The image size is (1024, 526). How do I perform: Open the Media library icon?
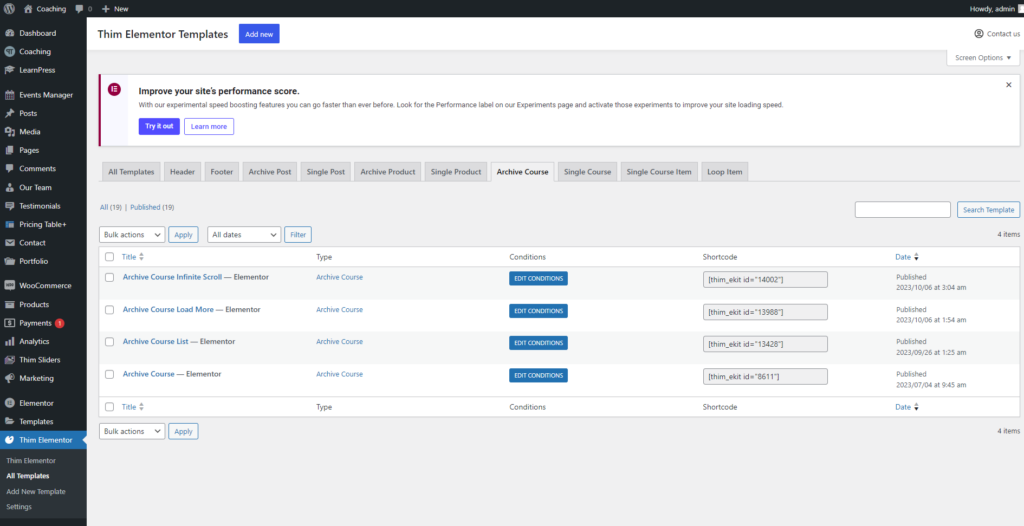coord(10,131)
